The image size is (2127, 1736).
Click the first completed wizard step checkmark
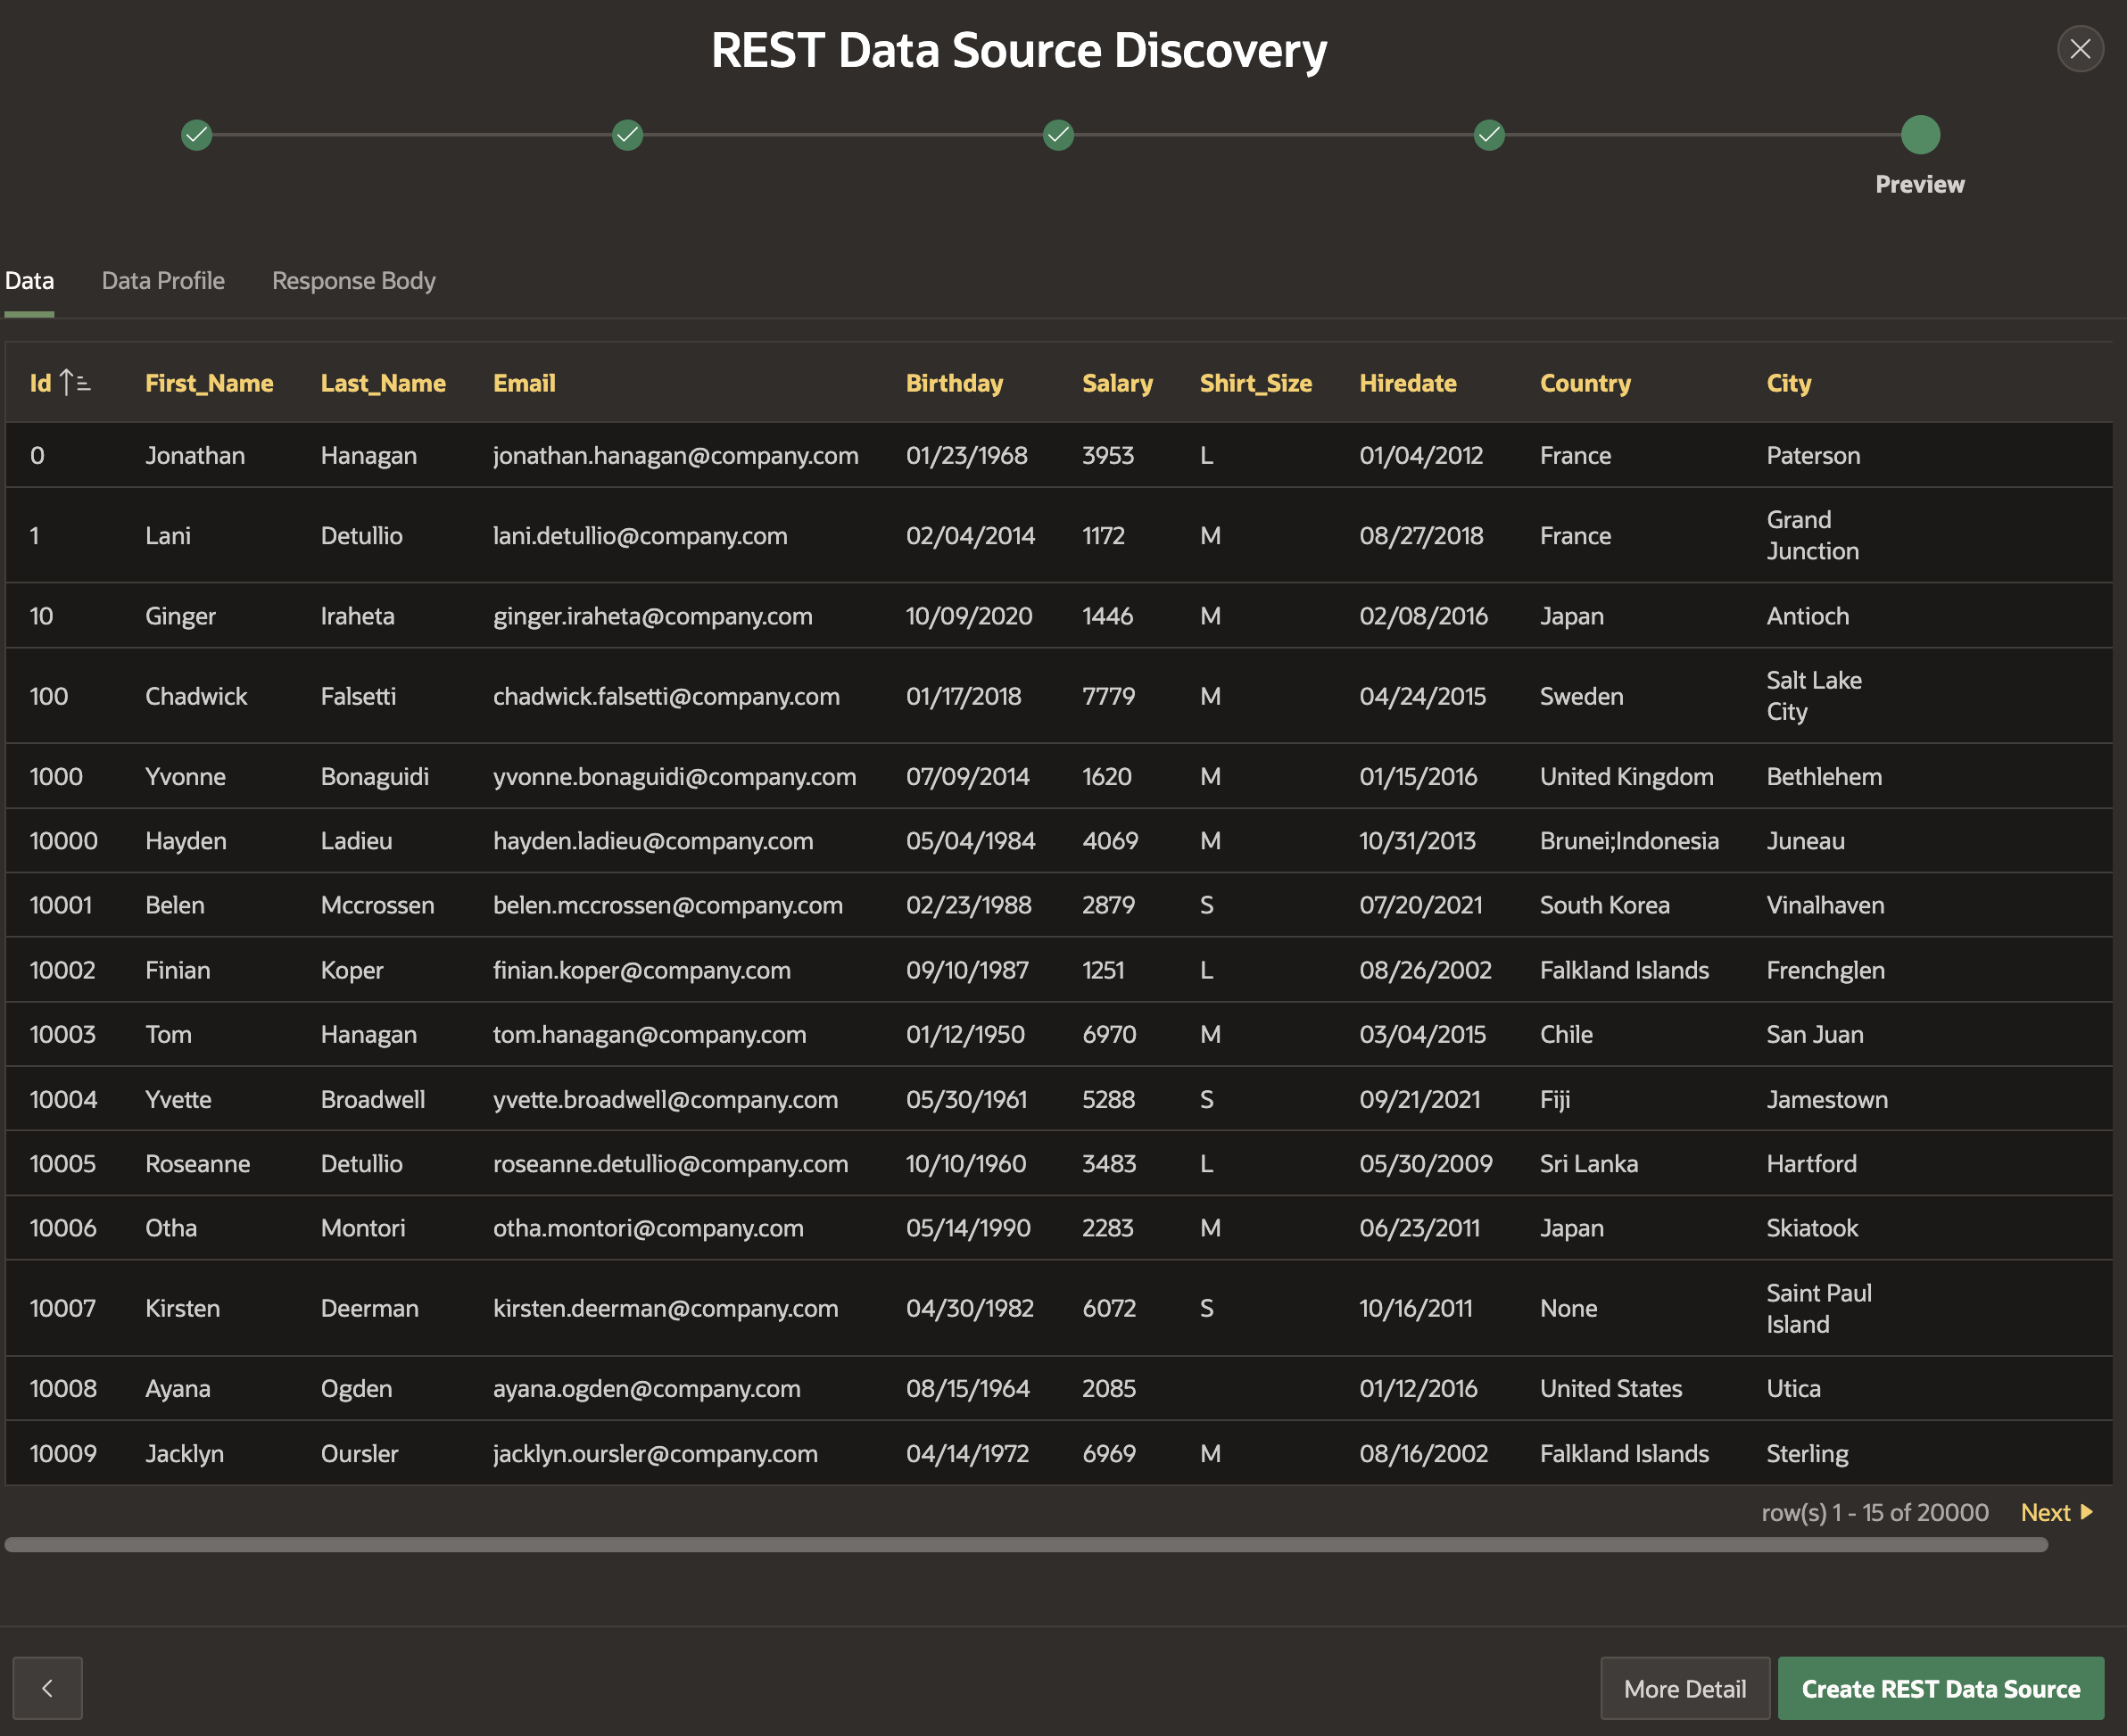pyautogui.click(x=197, y=134)
